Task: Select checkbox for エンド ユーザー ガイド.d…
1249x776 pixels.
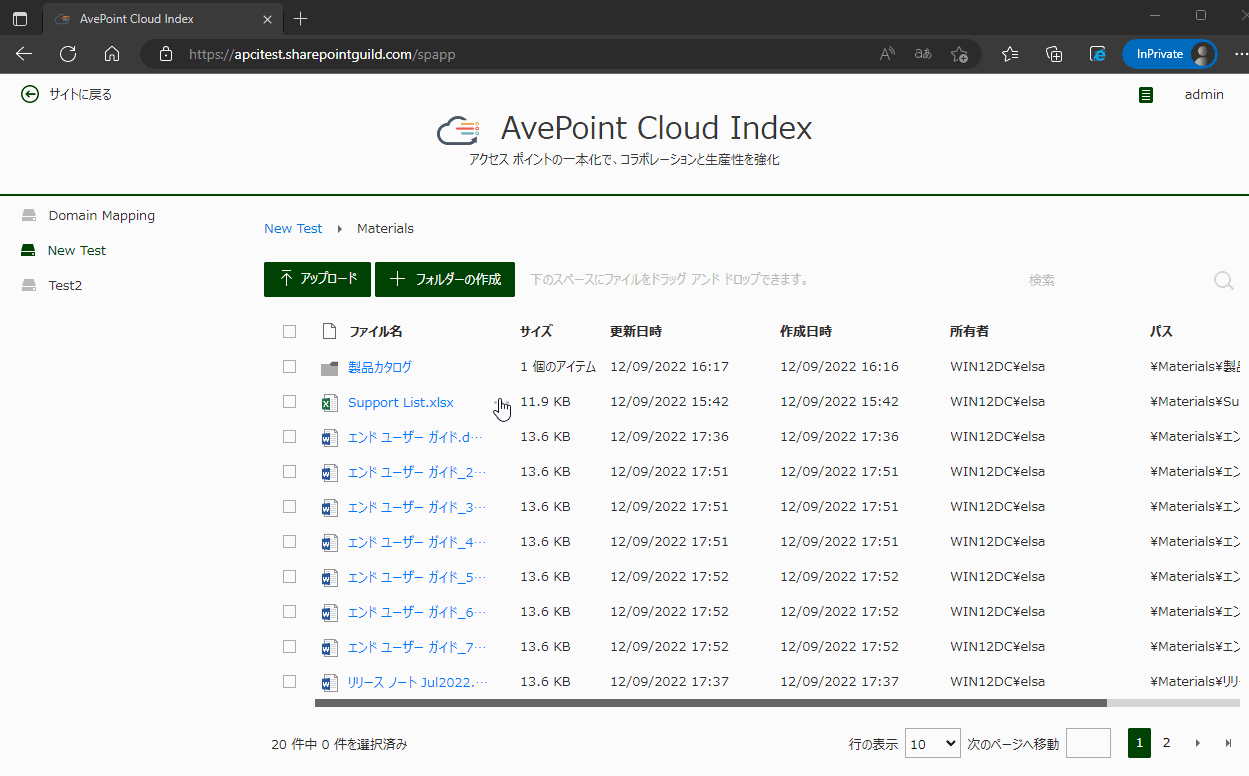Action: click(x=290, y=436)
